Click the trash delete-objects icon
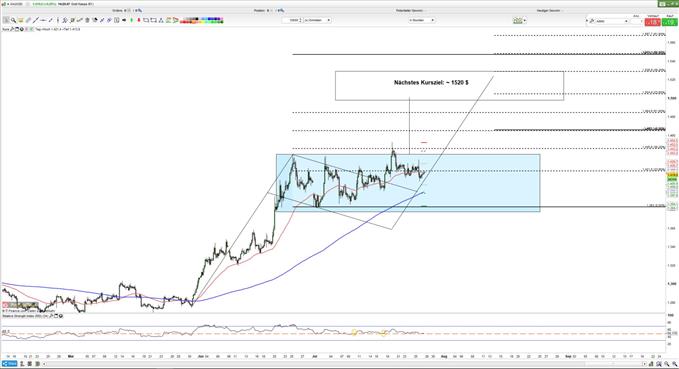This screenshot has height=369, width=679. (87, 20)
